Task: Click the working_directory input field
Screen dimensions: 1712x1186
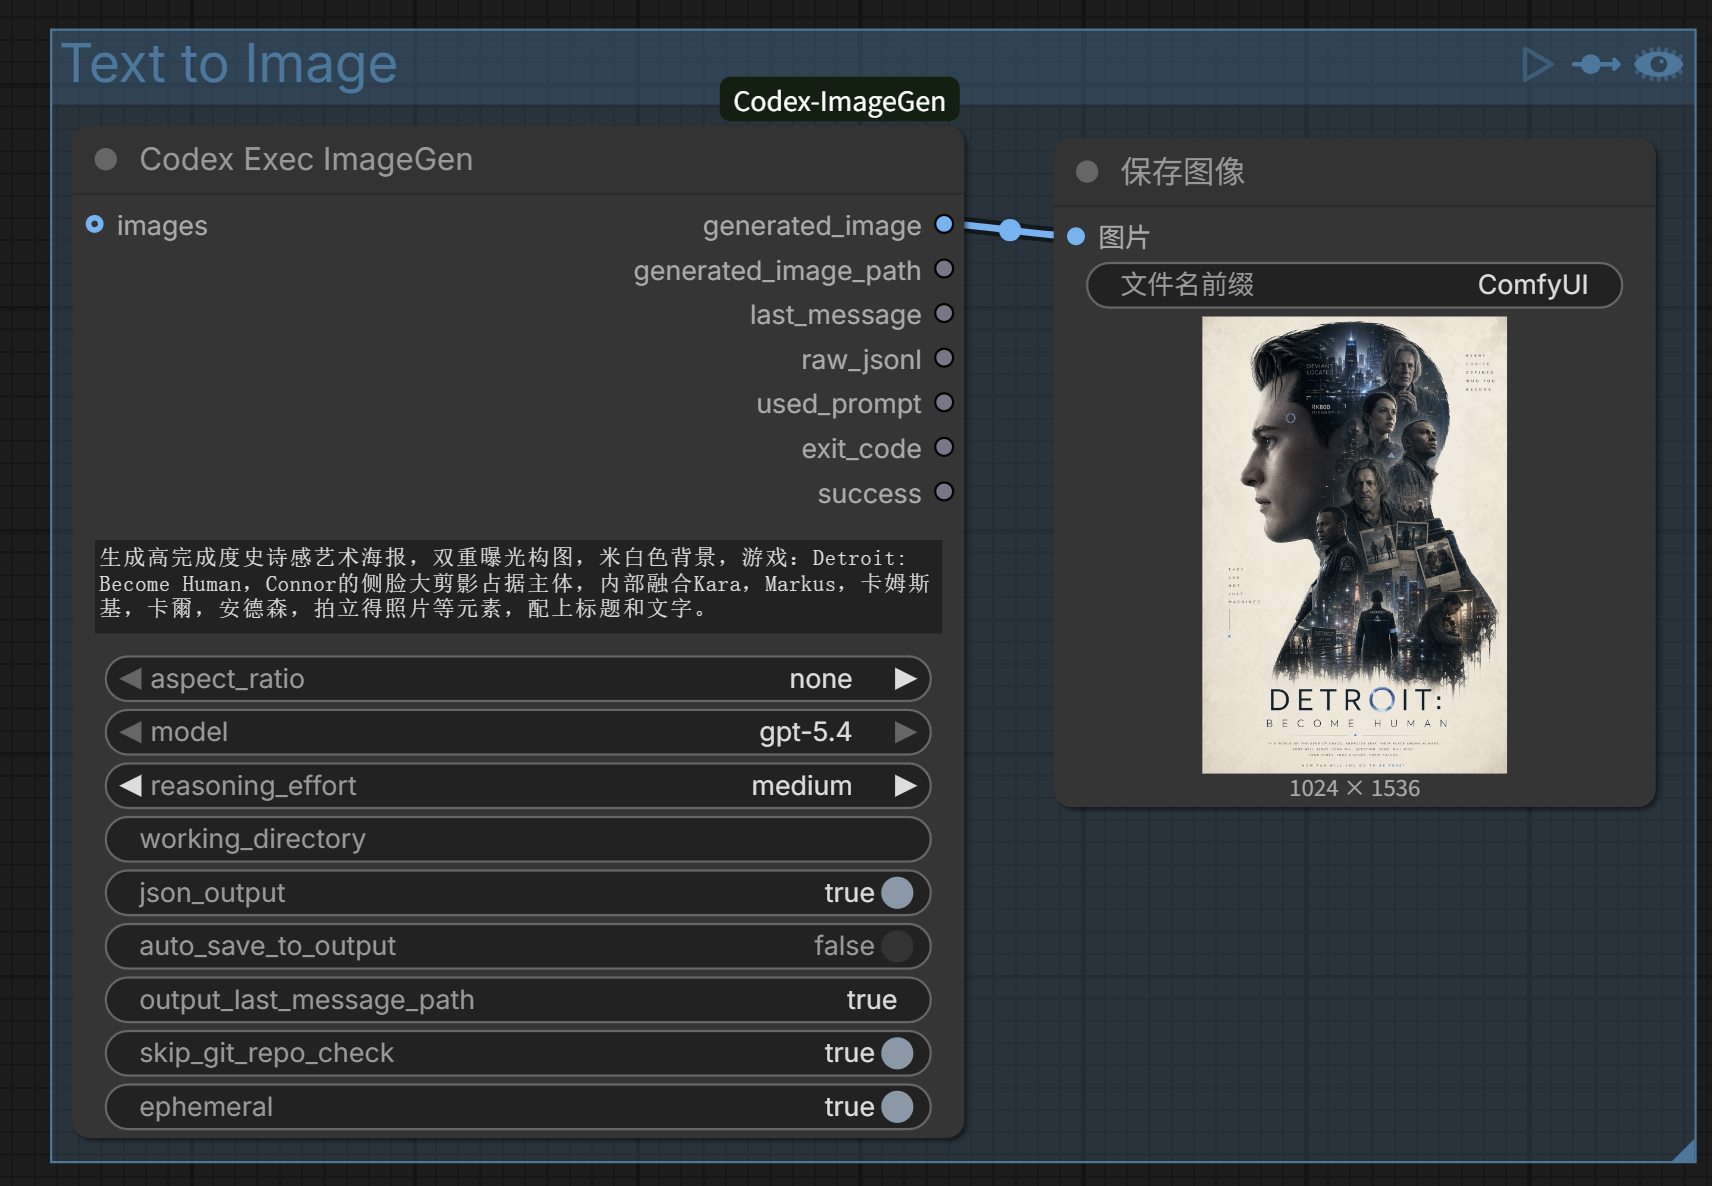Action: coord(518,839)
